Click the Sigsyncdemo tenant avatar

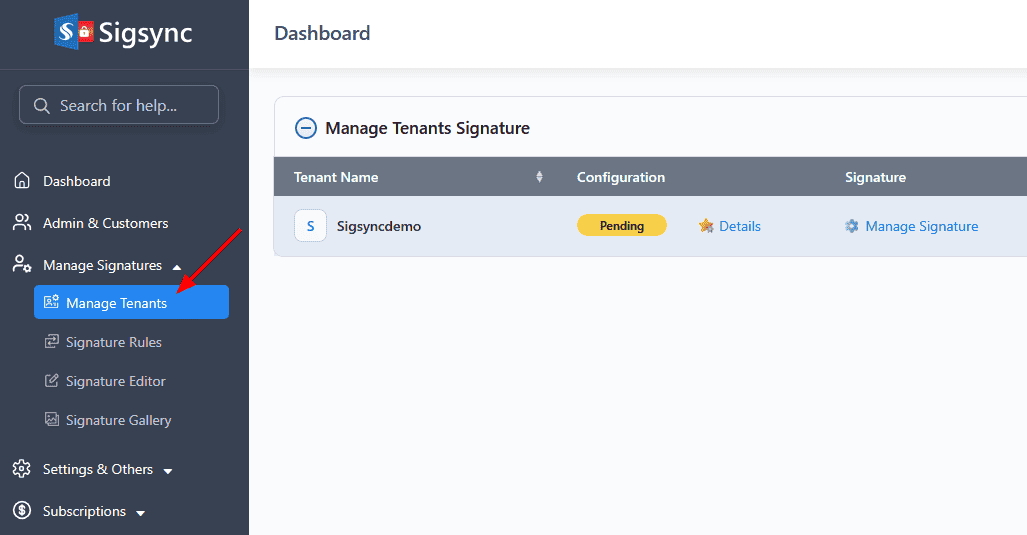[310, 226]
